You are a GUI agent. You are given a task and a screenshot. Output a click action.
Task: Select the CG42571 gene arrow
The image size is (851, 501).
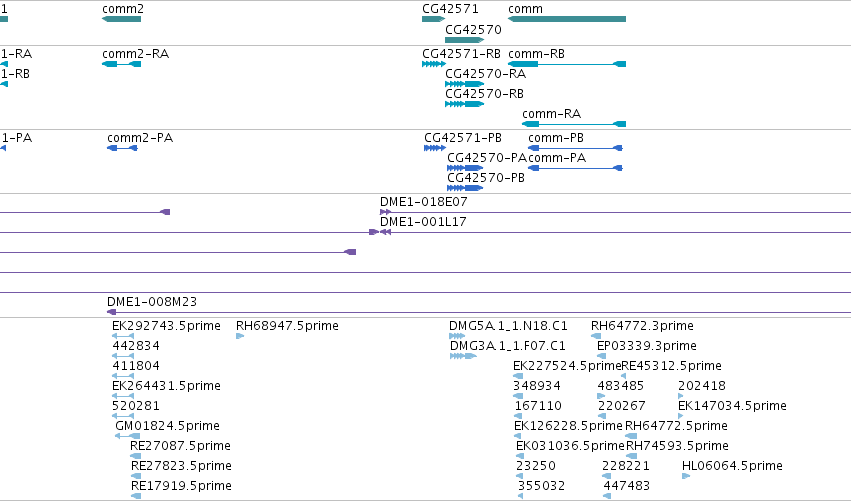pyautogui.click(x=433, y=19)
